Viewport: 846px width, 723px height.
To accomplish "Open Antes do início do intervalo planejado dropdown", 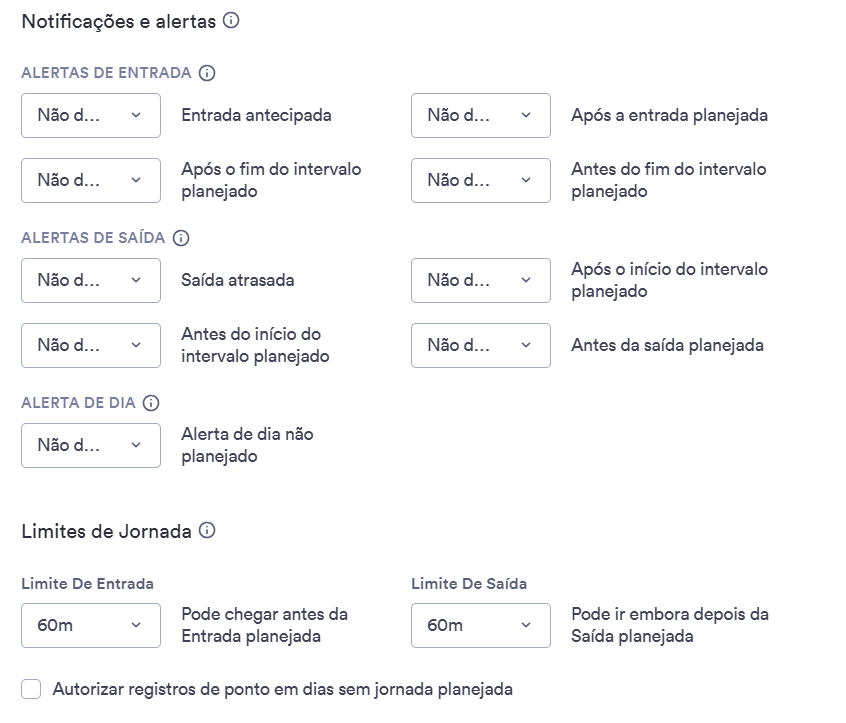I will 91,345.
